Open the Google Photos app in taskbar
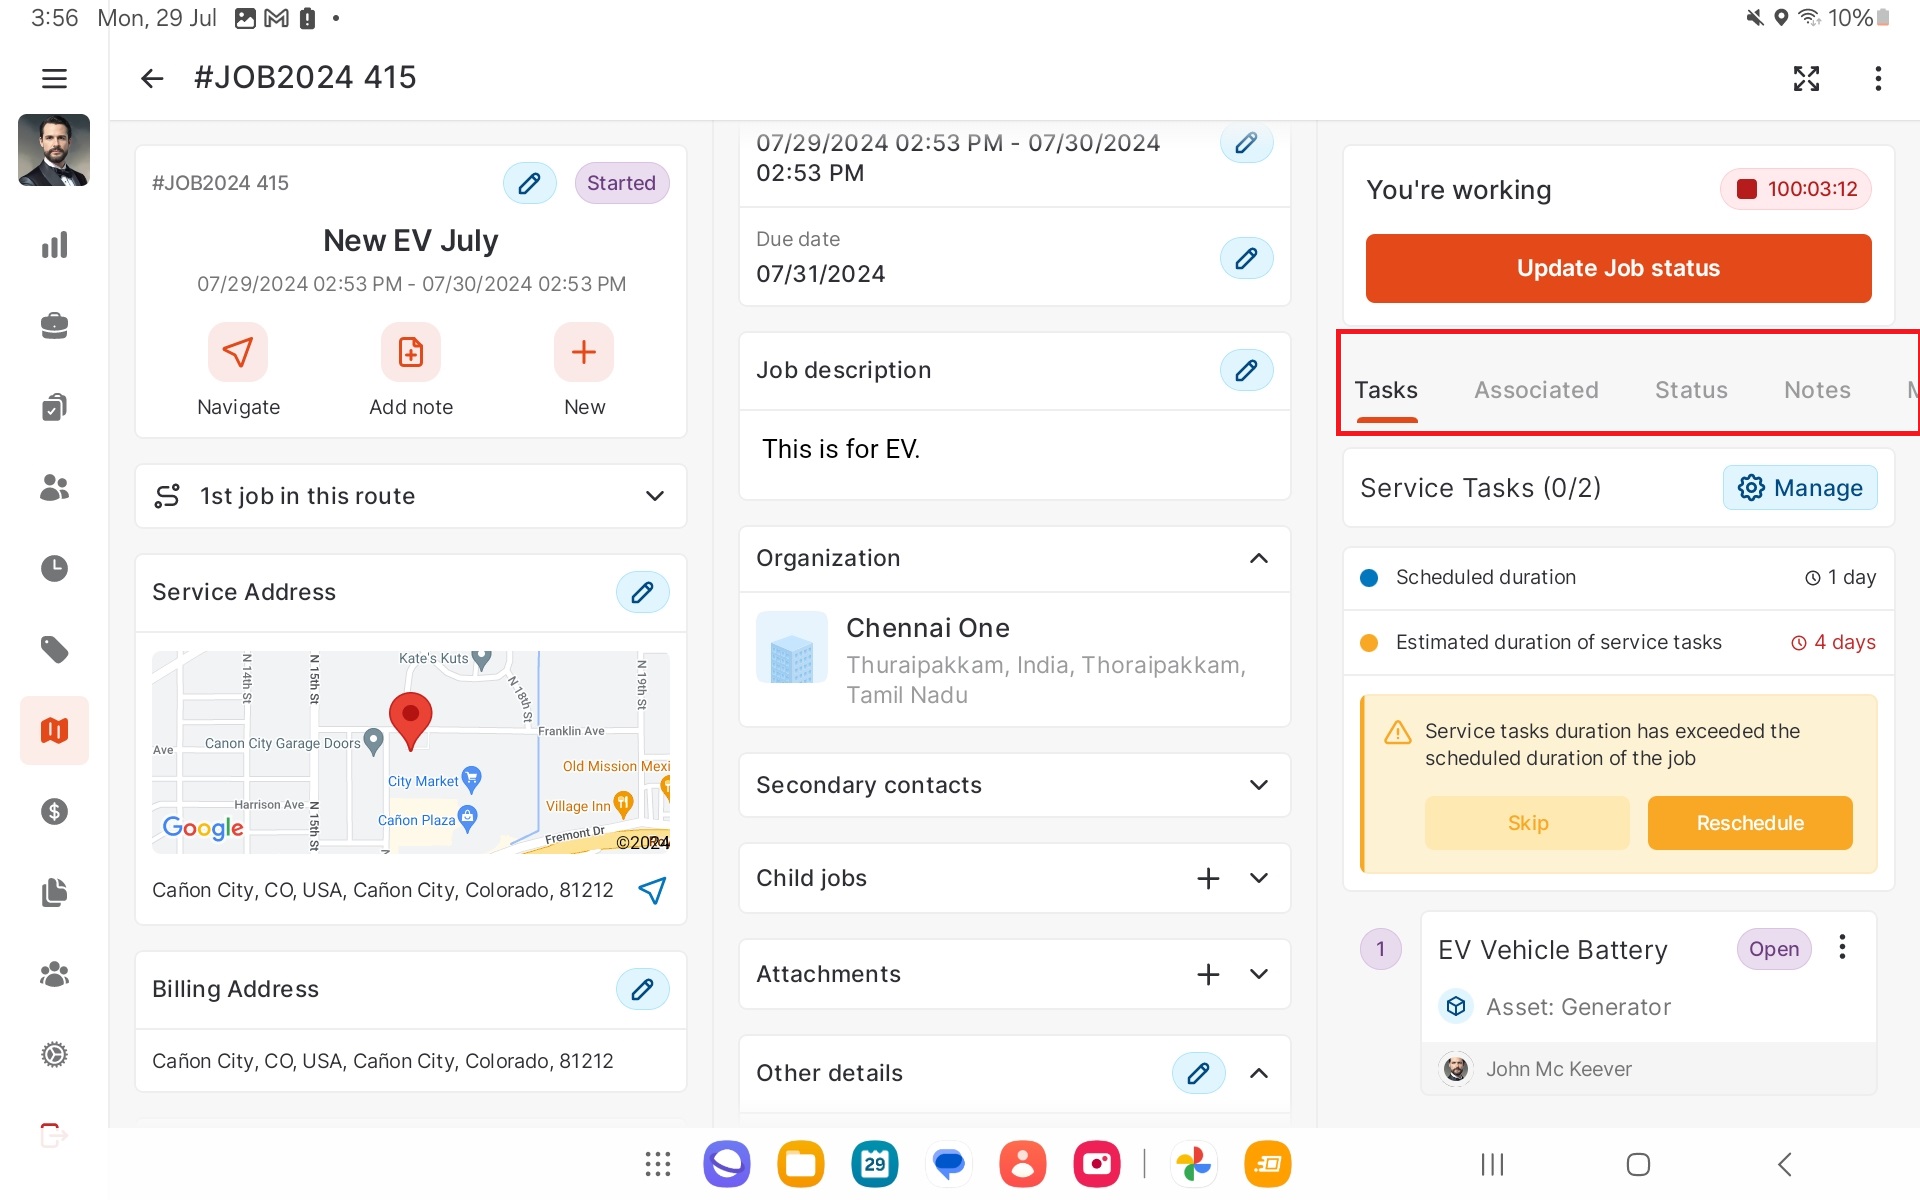Viewport: 1920px width, 1200px height. tap(1193, 1164)
